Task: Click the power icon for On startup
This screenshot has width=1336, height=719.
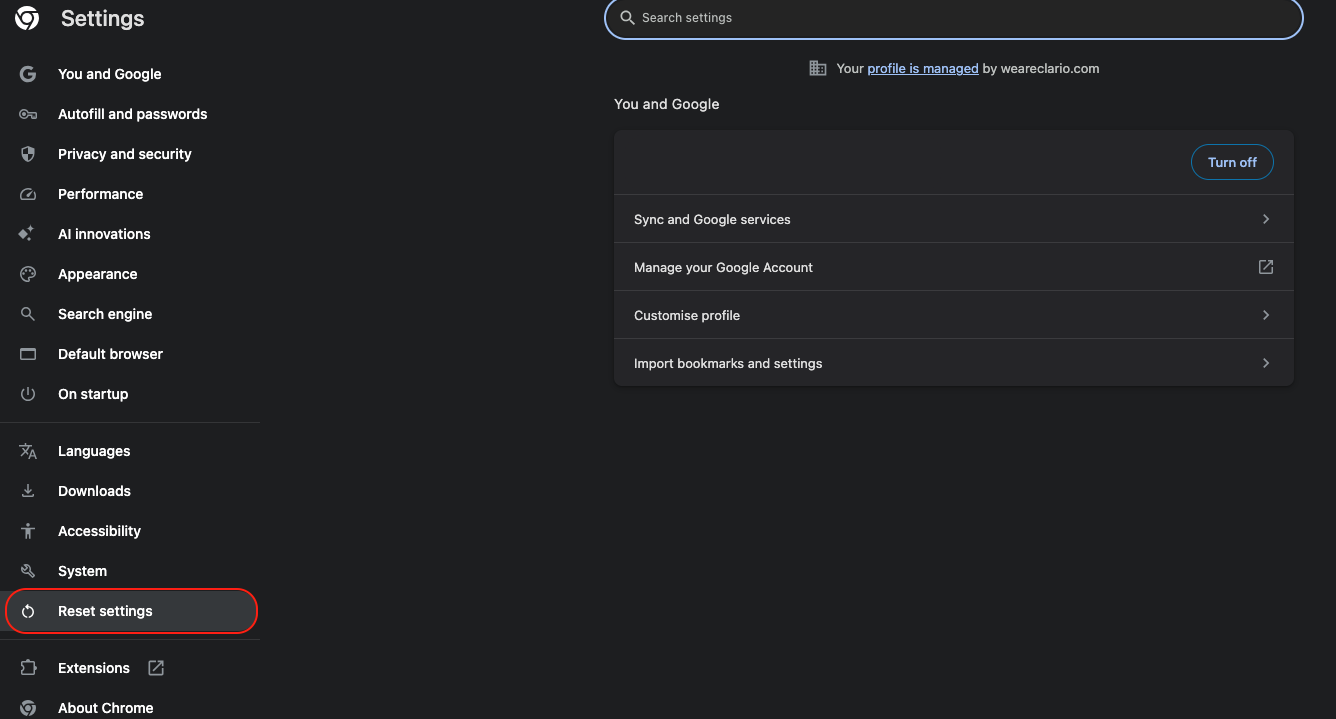Action: click(28, 394)
